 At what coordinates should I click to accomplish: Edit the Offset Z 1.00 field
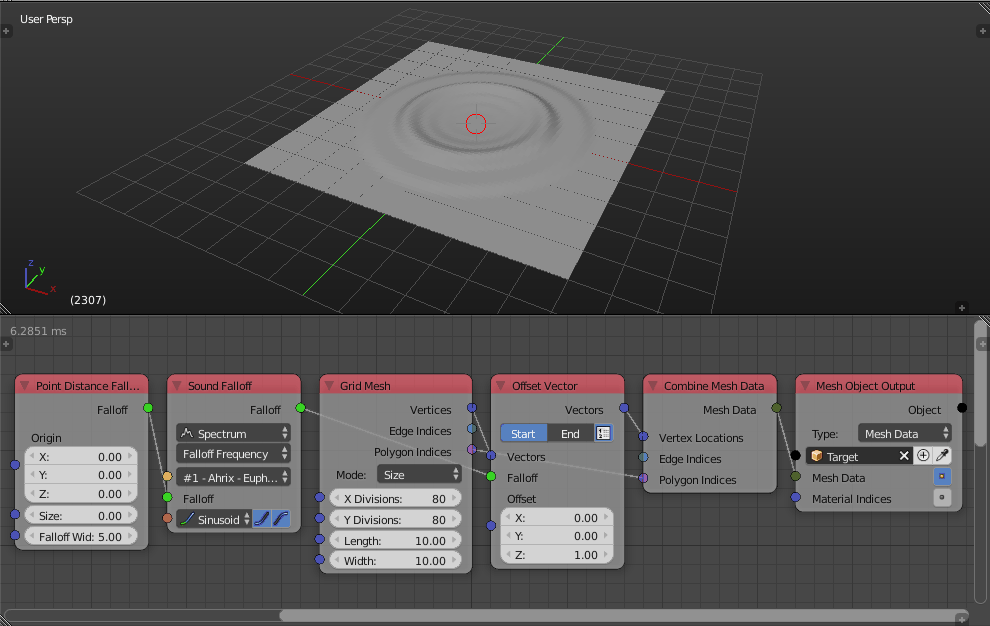(x=558, y=555)
